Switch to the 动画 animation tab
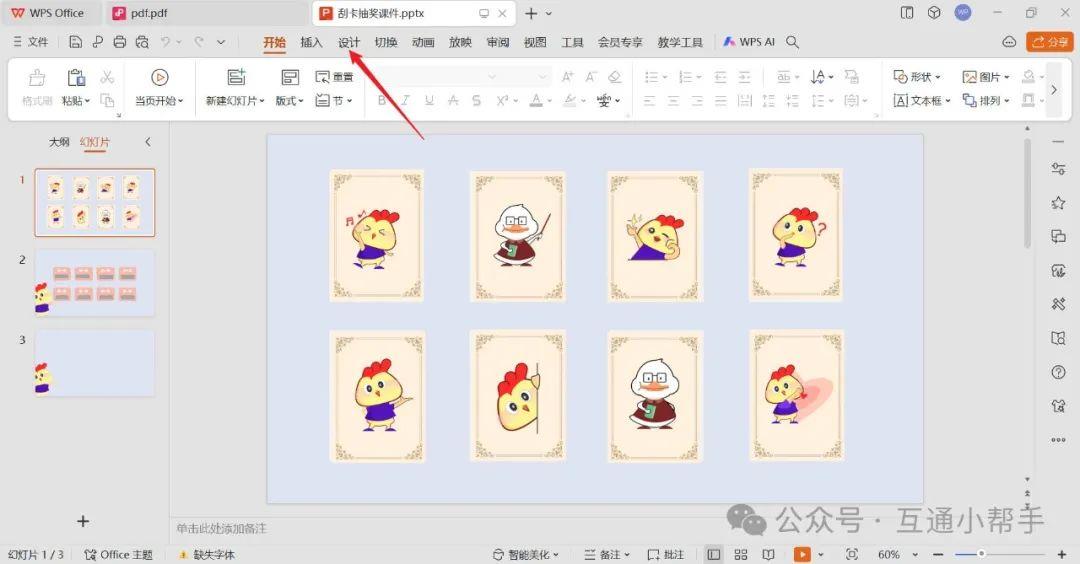1080x564 pixels. tap(423, 42)
